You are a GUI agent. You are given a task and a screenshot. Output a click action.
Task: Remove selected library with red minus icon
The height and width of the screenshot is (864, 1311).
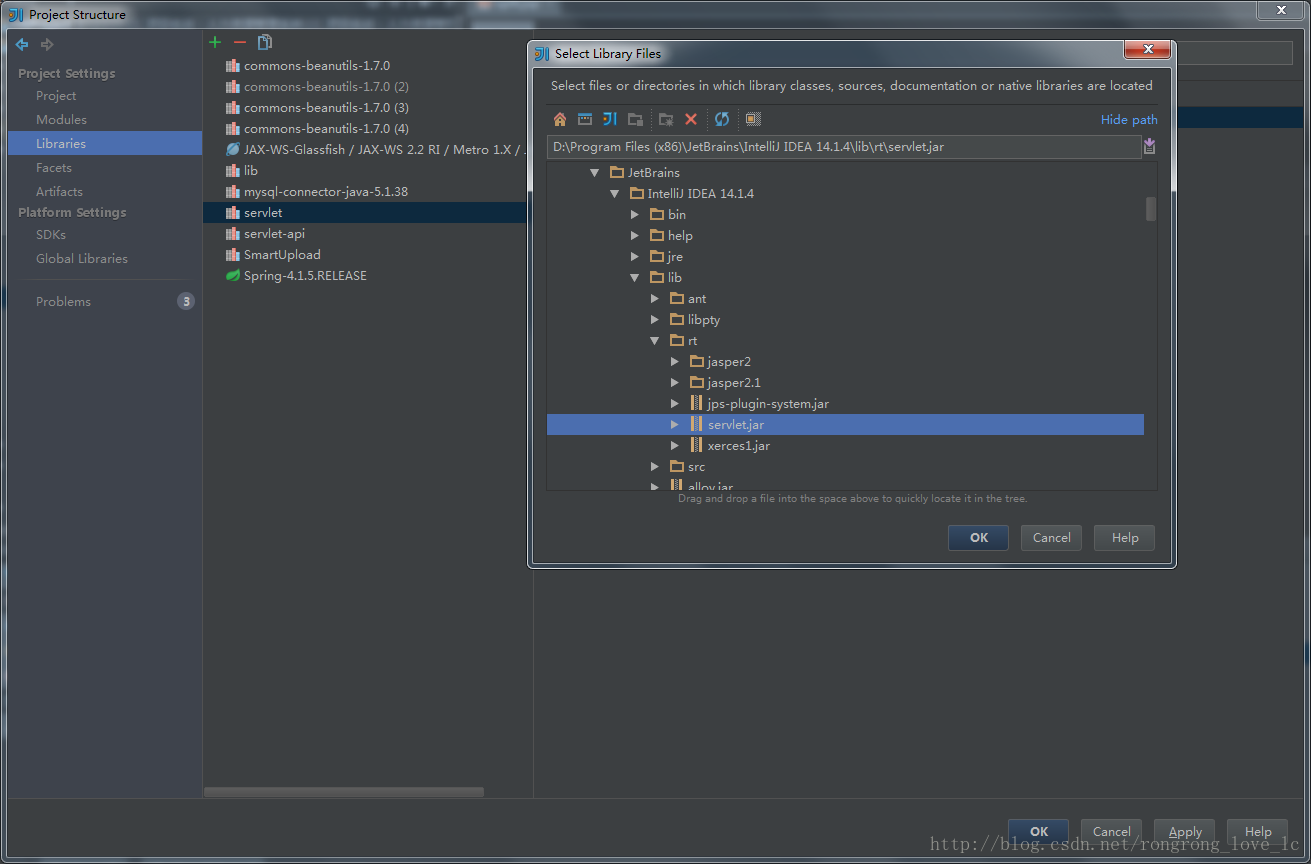click(239, 42)
